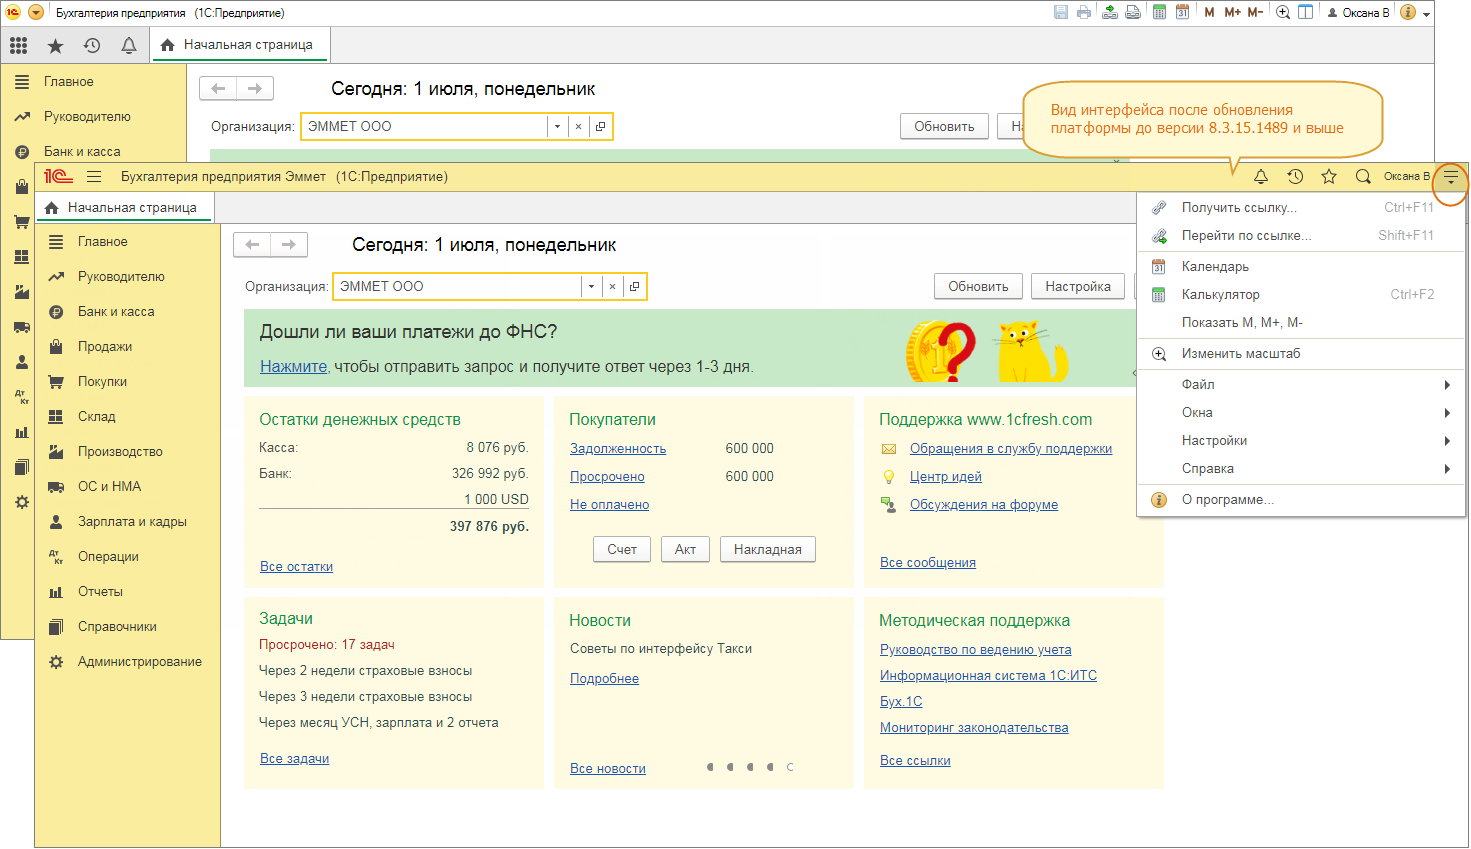The width and height of the screenshot is (1471, 849).
Task: Click the calculator icon in the back window title bar
Action: (1159, 12)
